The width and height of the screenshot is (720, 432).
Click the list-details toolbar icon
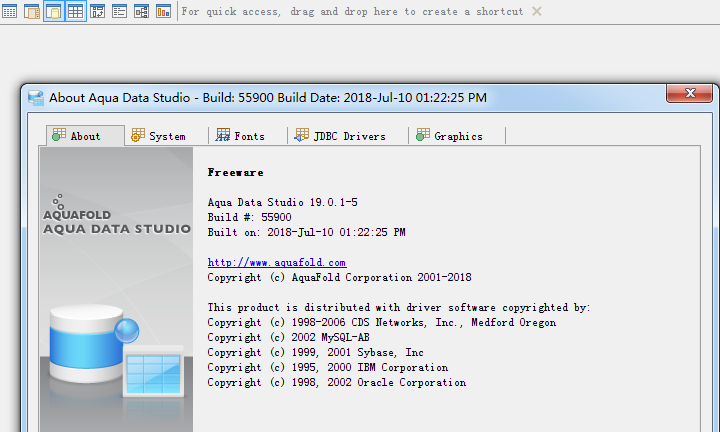coord(119,11)
